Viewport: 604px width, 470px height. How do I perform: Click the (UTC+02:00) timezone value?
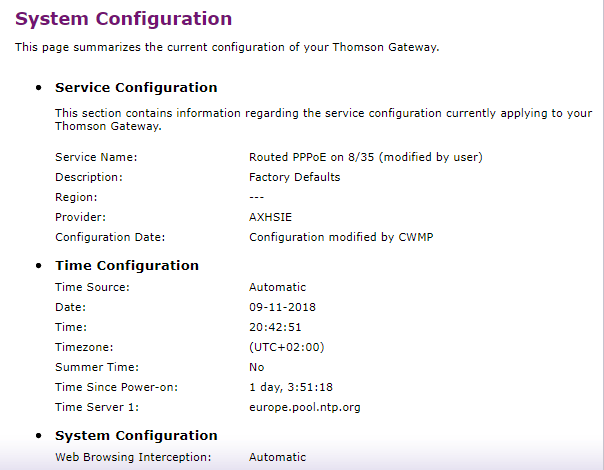287,347
